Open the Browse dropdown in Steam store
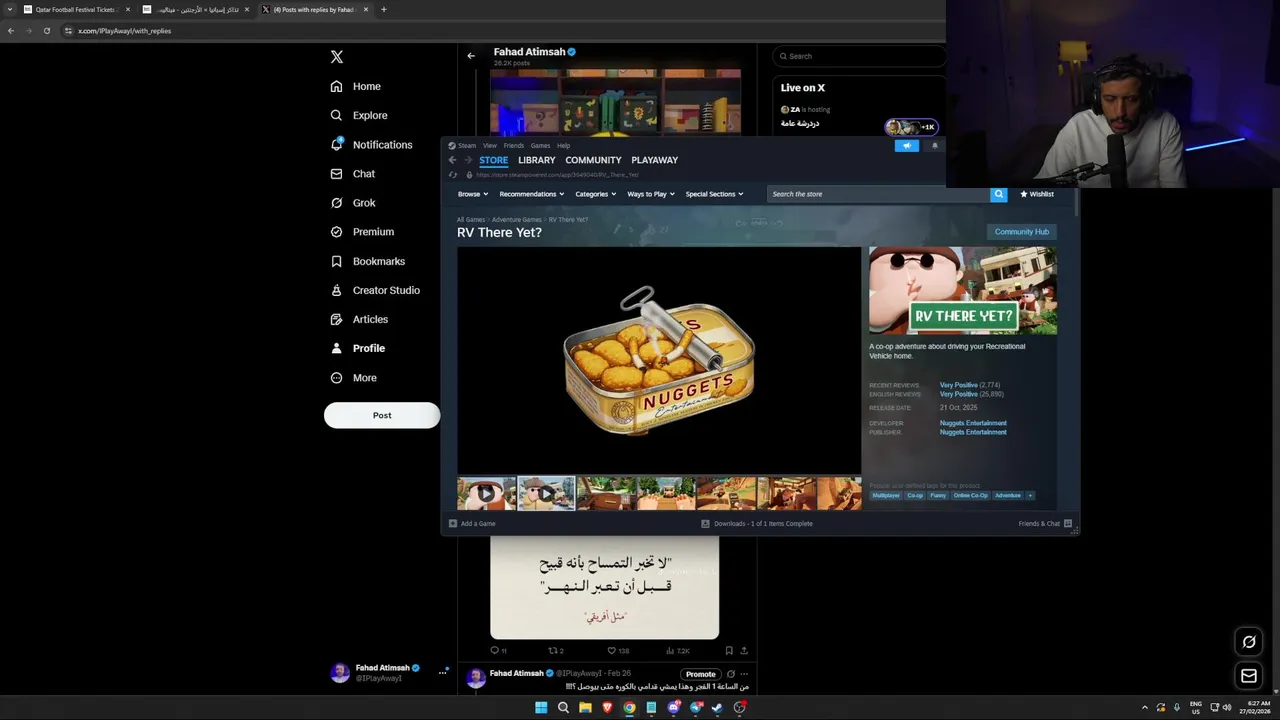Image resolution: width=1280 pixels, height=720 pixels. coord(473,194)
